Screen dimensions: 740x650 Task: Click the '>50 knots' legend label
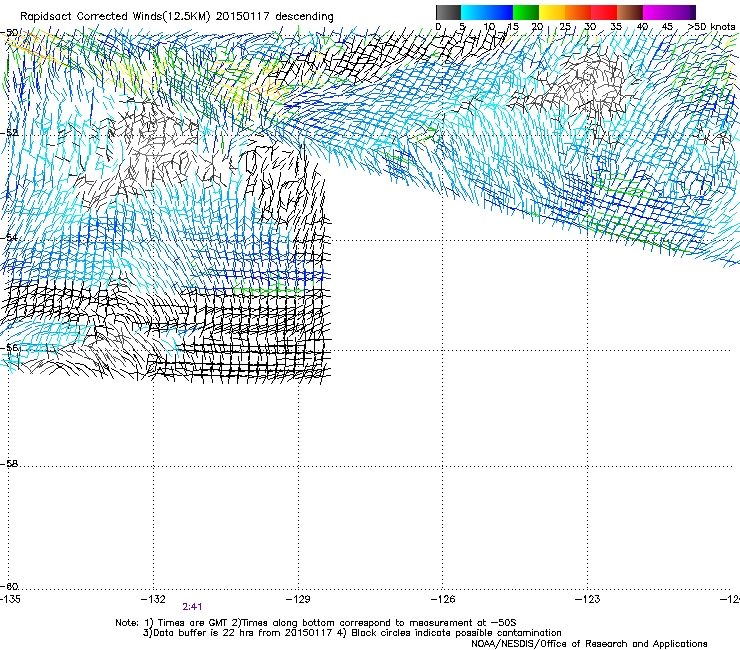coord(711,27)
